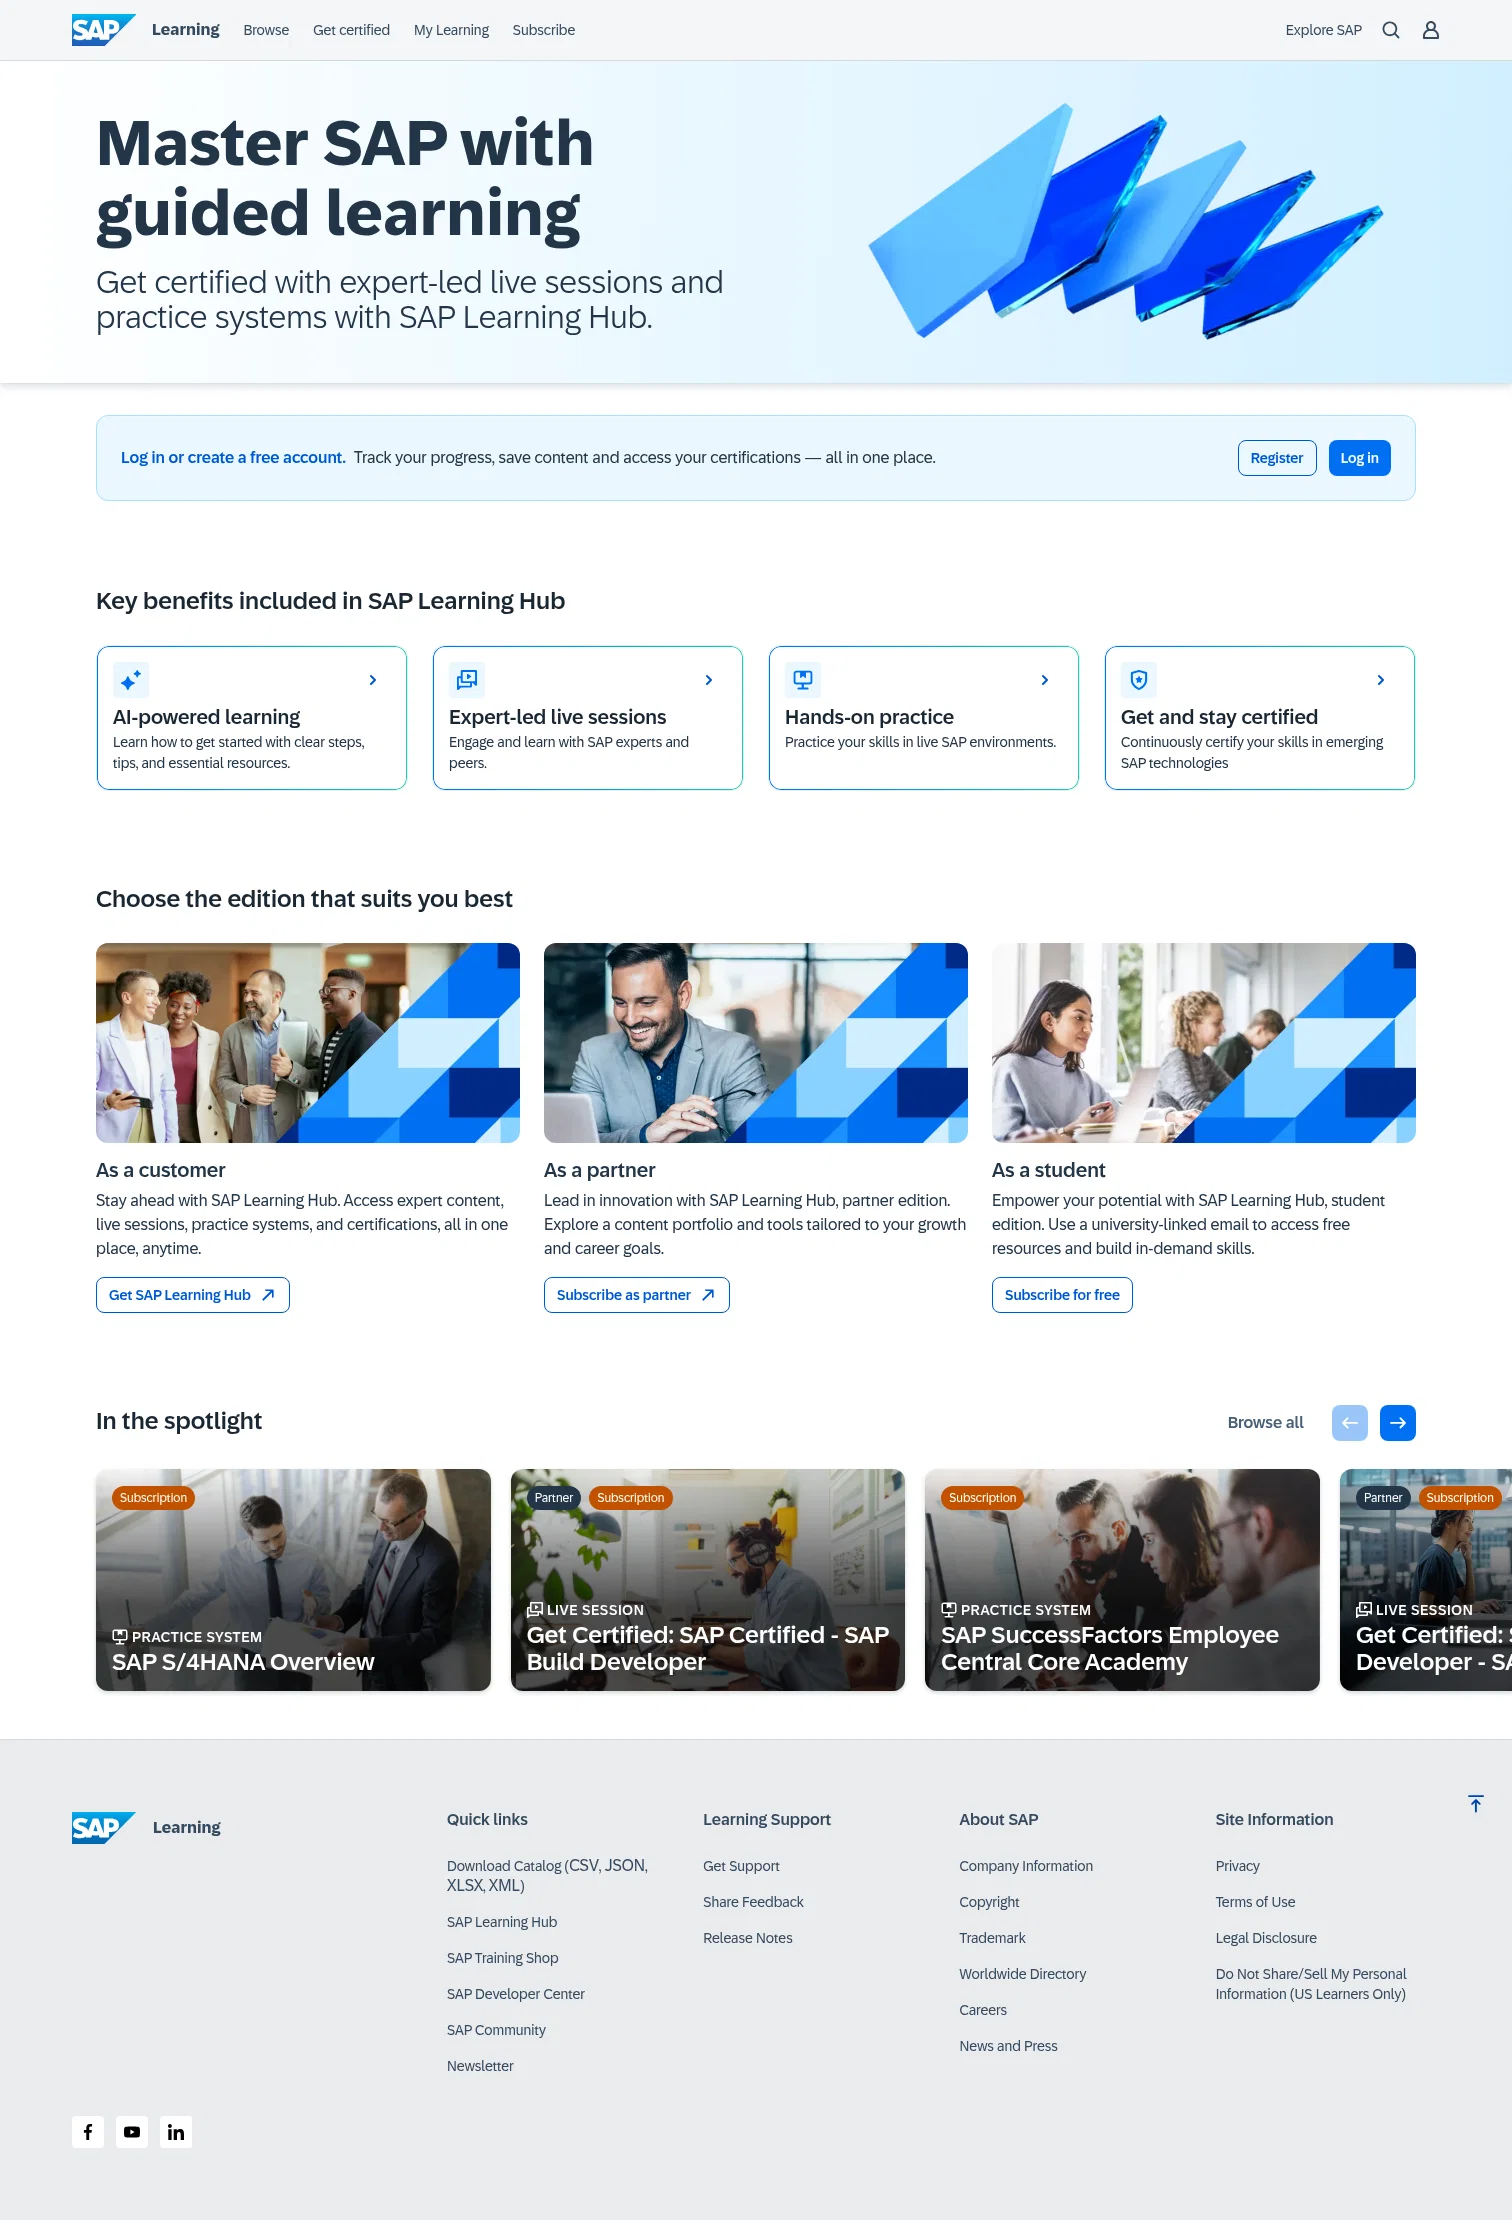Expand AI-powered learning card chevron
1512x2220 pixels.
pos(373,680)
